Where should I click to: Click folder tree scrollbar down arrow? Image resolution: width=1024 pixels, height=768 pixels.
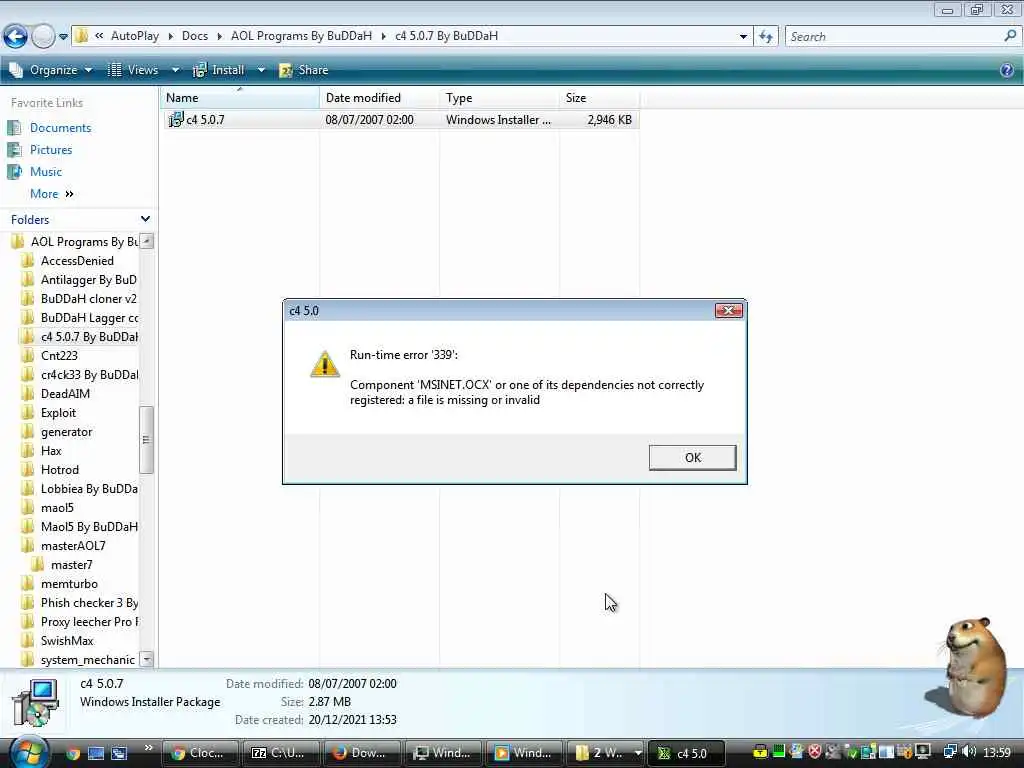(x=147, y=659)
